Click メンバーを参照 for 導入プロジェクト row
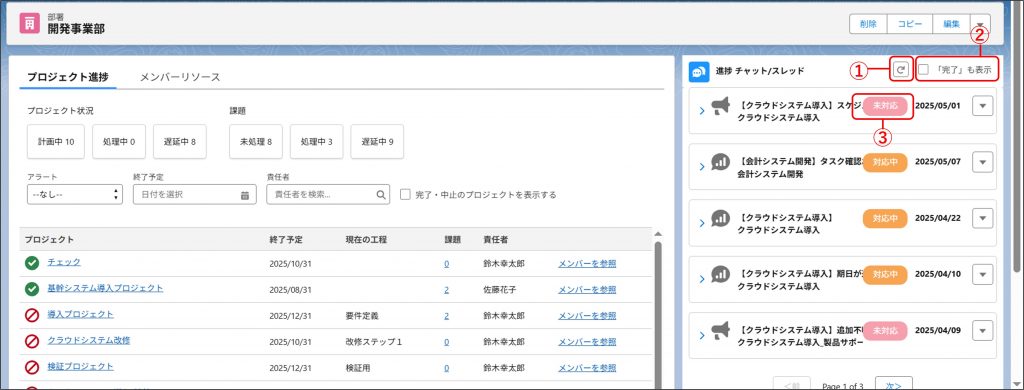 587,316
